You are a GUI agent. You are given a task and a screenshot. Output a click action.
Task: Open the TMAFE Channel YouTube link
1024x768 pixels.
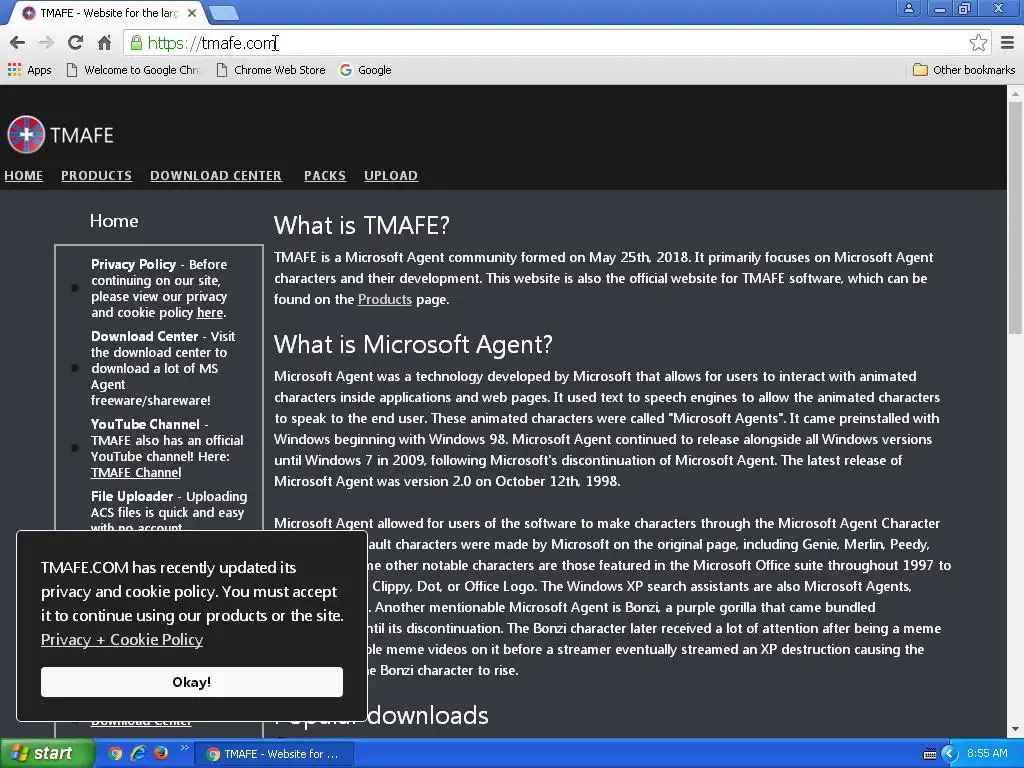pos(136,473)
